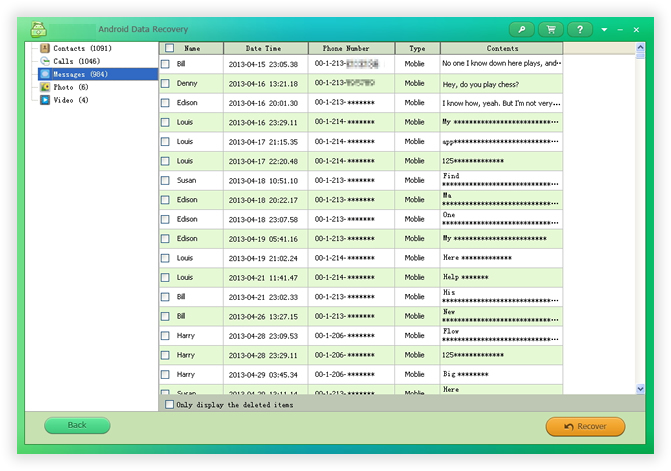Click the message list scrollbar thumb

tap(640, 56)
